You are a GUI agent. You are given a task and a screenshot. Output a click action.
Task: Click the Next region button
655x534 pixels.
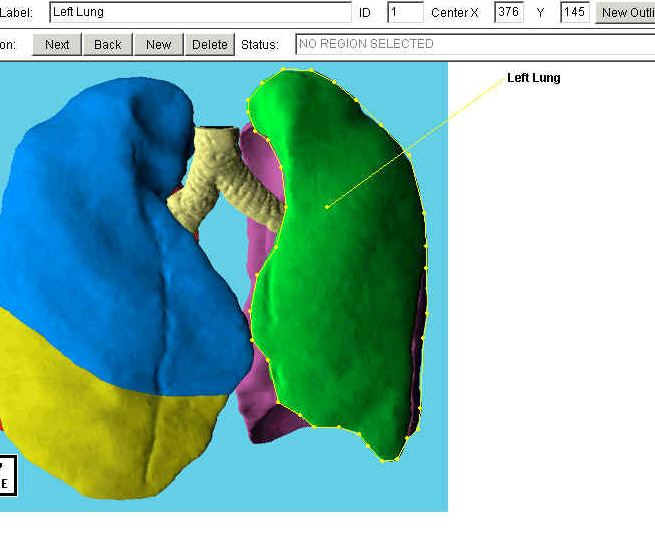pos(57,44)
